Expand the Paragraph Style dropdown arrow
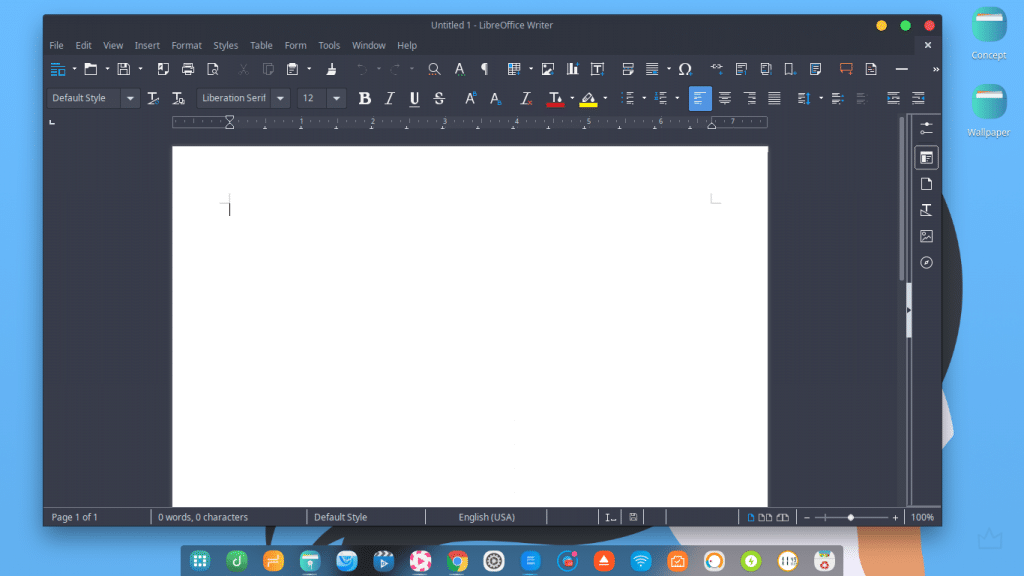The width and height of the screenshot is (1024, 576). 130,99
